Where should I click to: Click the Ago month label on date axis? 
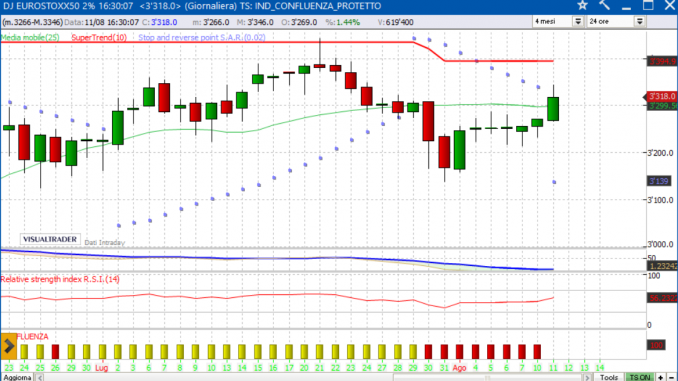pyautogui.click(x=459, y=368)
